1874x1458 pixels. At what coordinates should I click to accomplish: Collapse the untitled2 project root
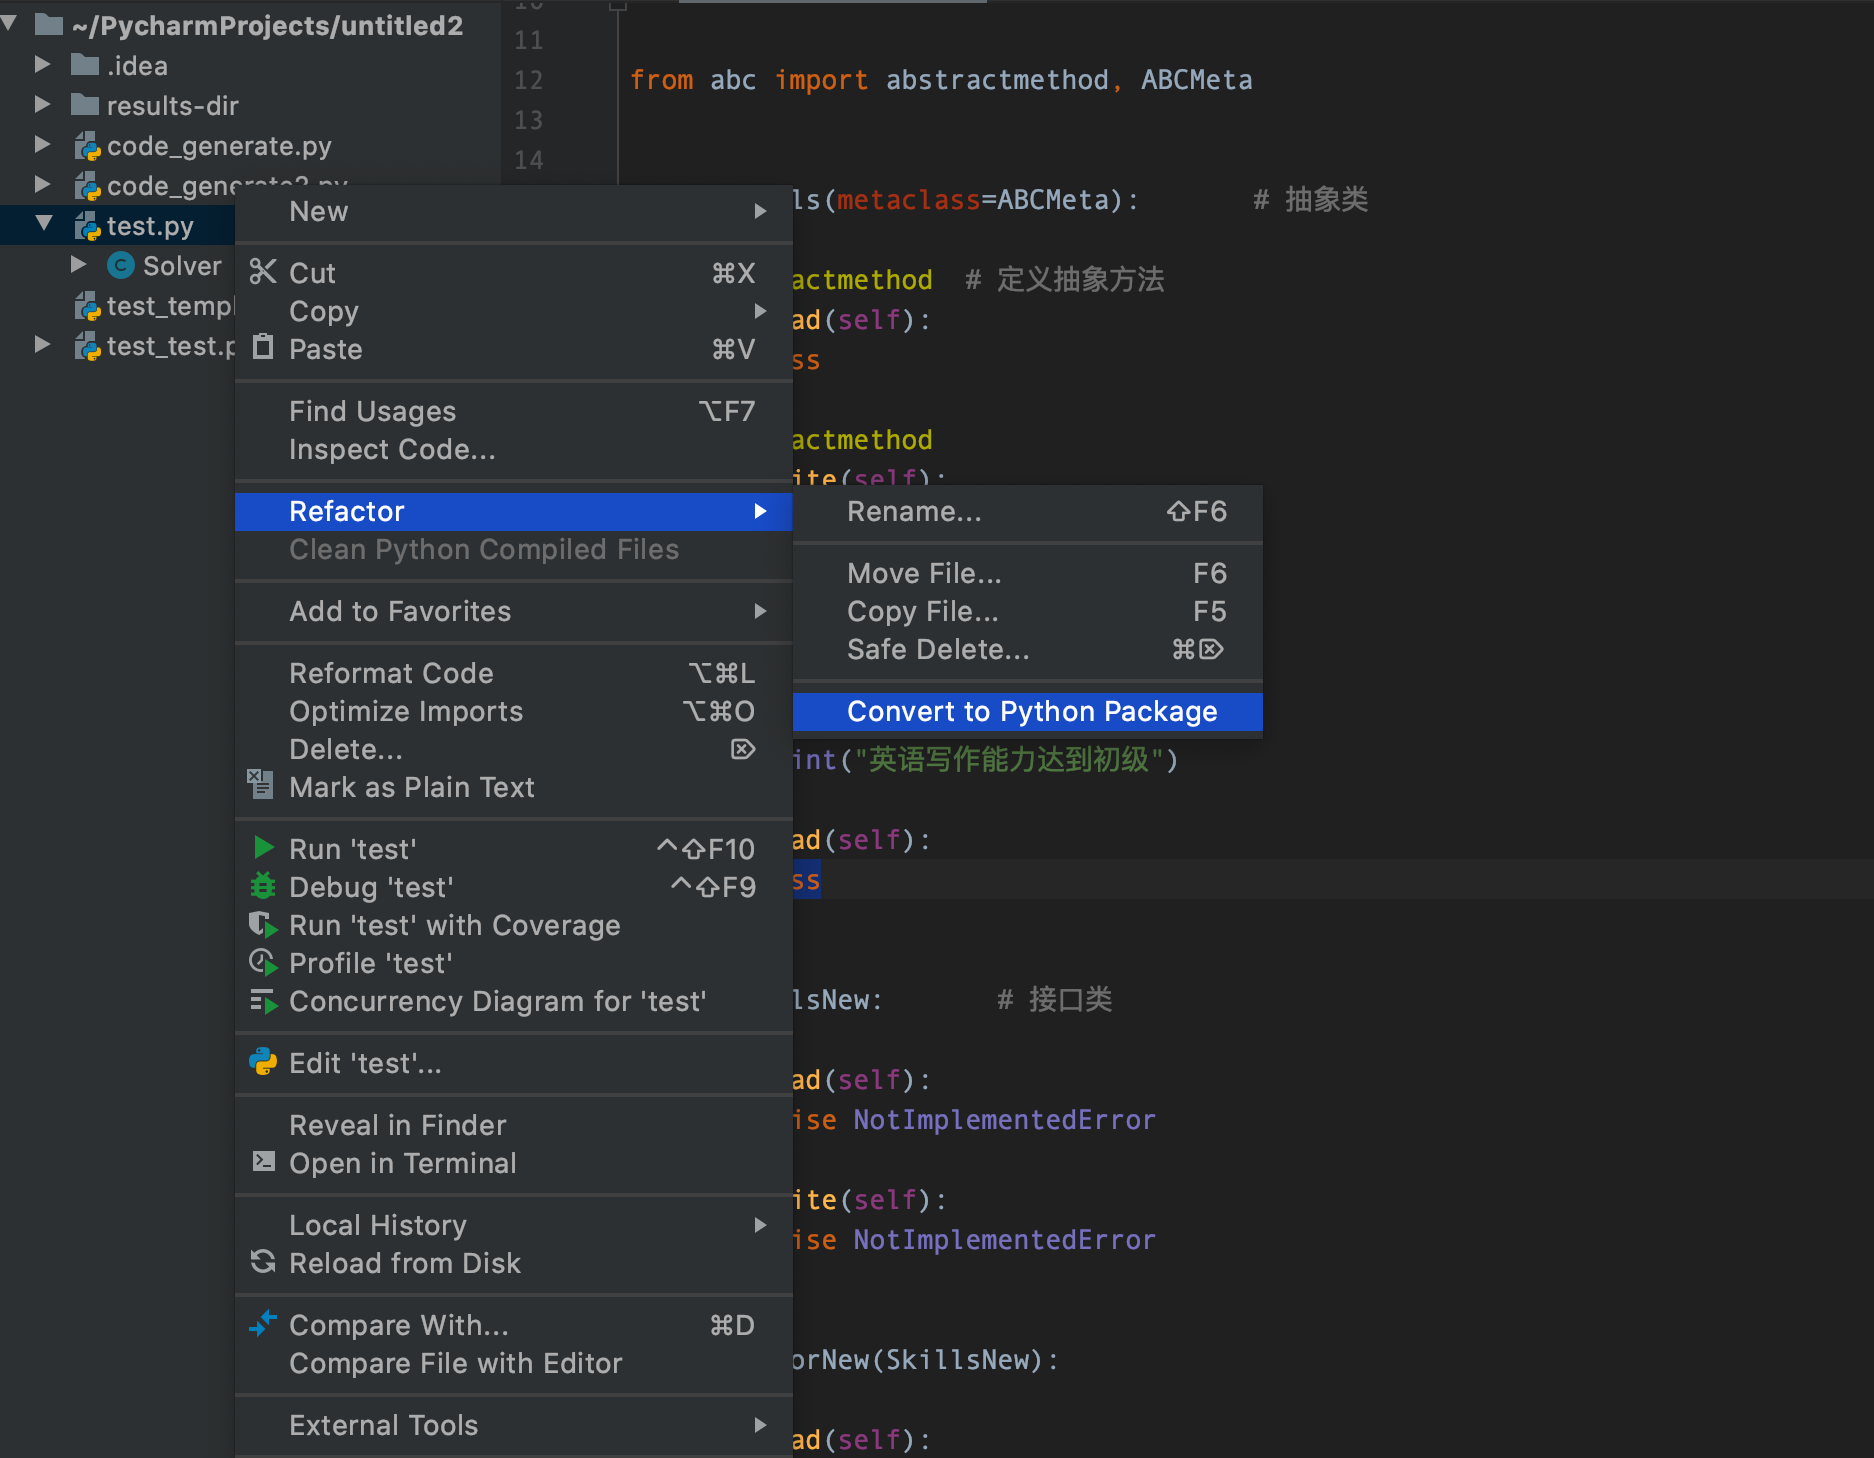tap(8, 24)
